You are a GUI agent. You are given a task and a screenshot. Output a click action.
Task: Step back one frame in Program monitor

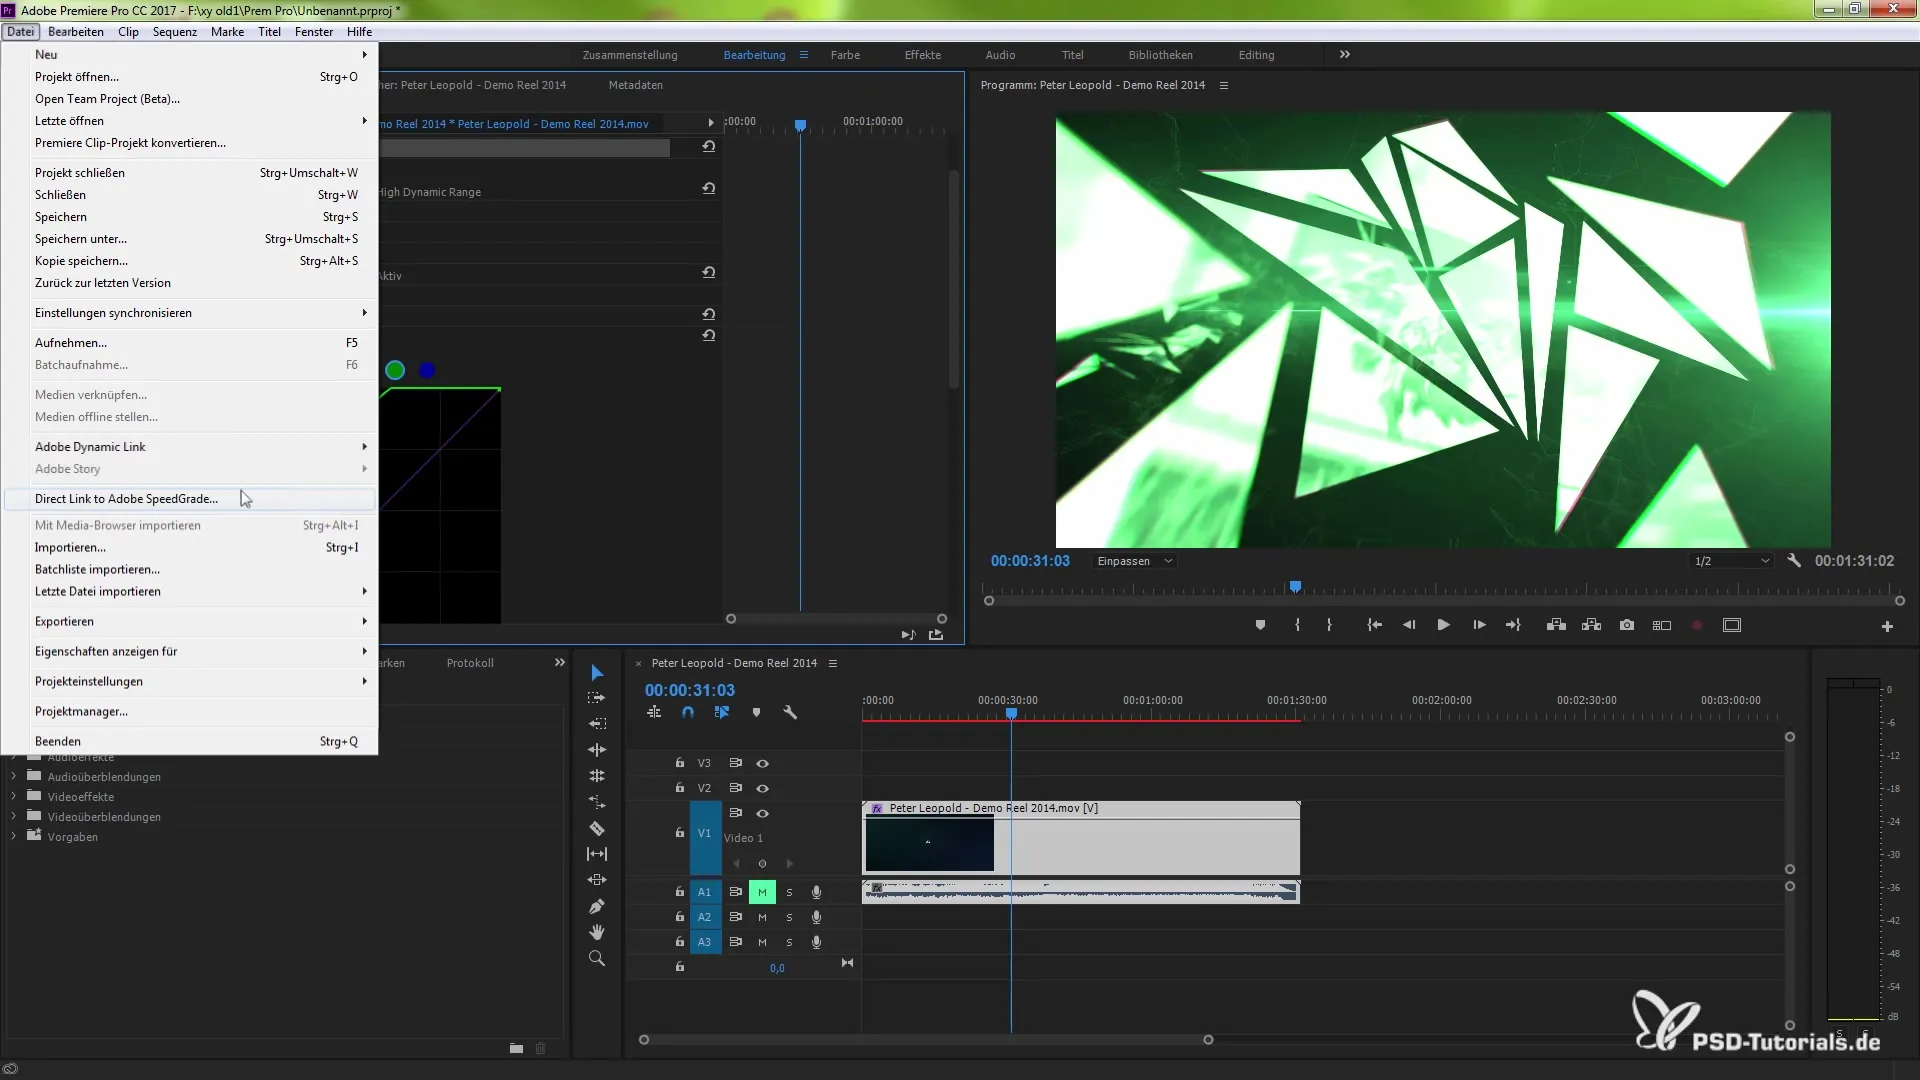pos(1409,625)
